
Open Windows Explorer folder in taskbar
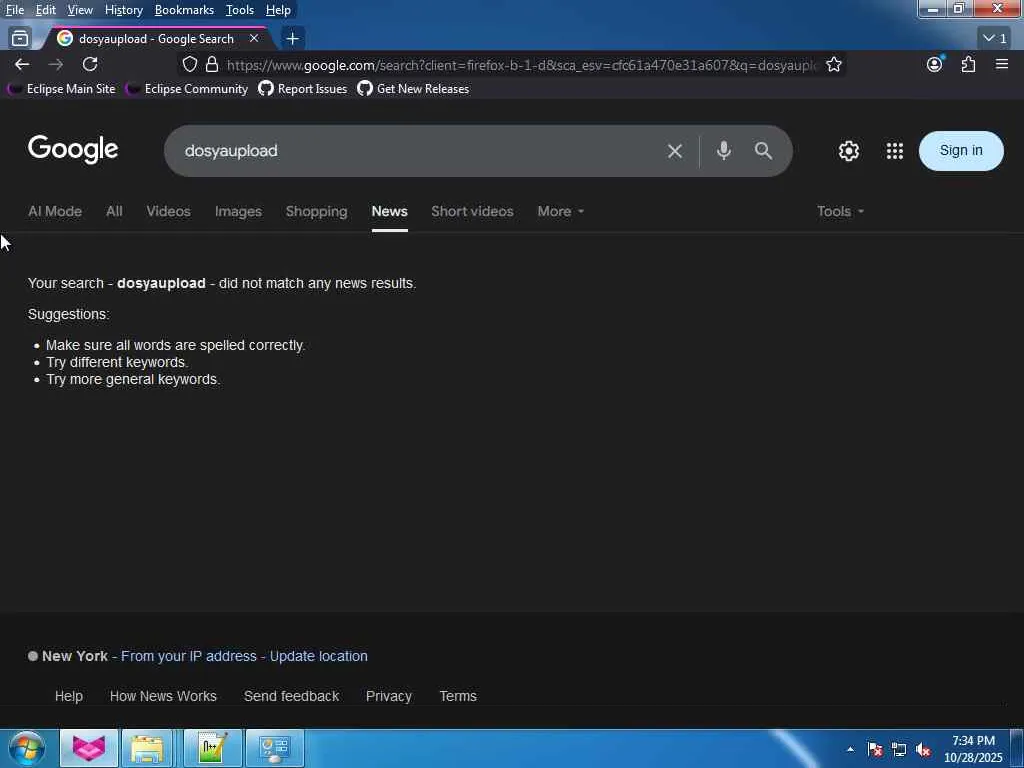coord(147,748)
